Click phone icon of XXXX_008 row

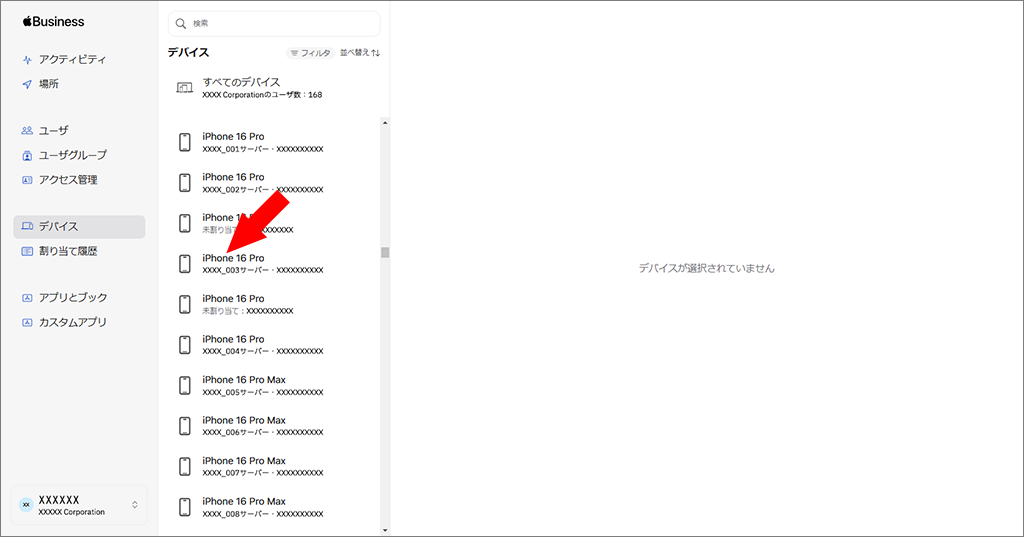185,506
